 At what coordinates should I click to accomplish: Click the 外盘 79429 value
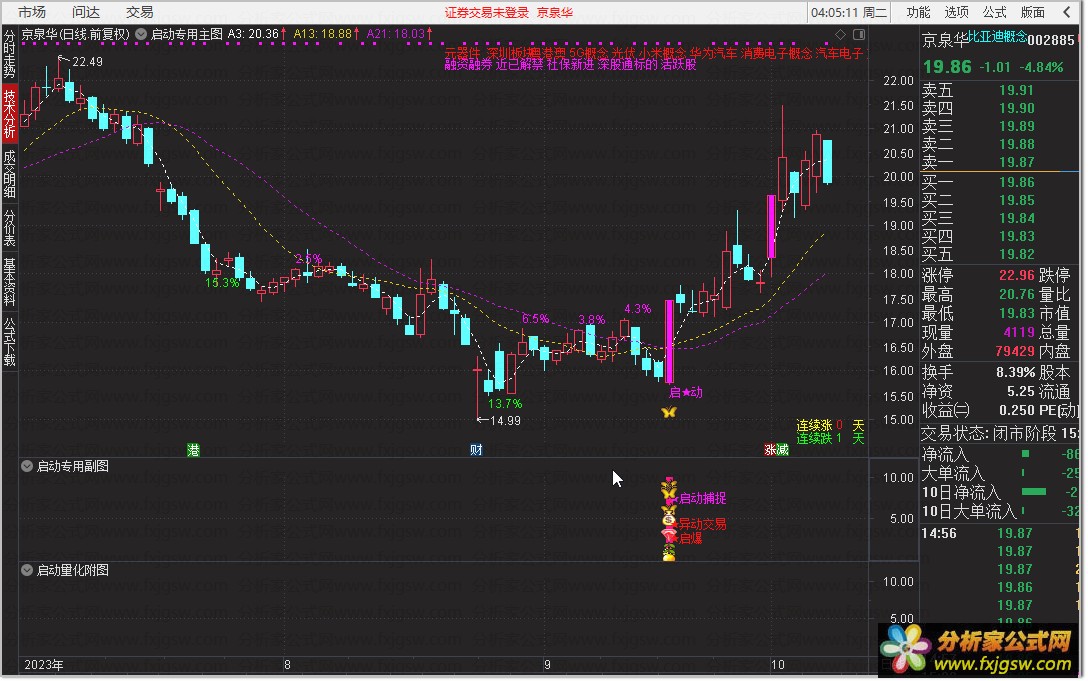(x=1014, y=352)
